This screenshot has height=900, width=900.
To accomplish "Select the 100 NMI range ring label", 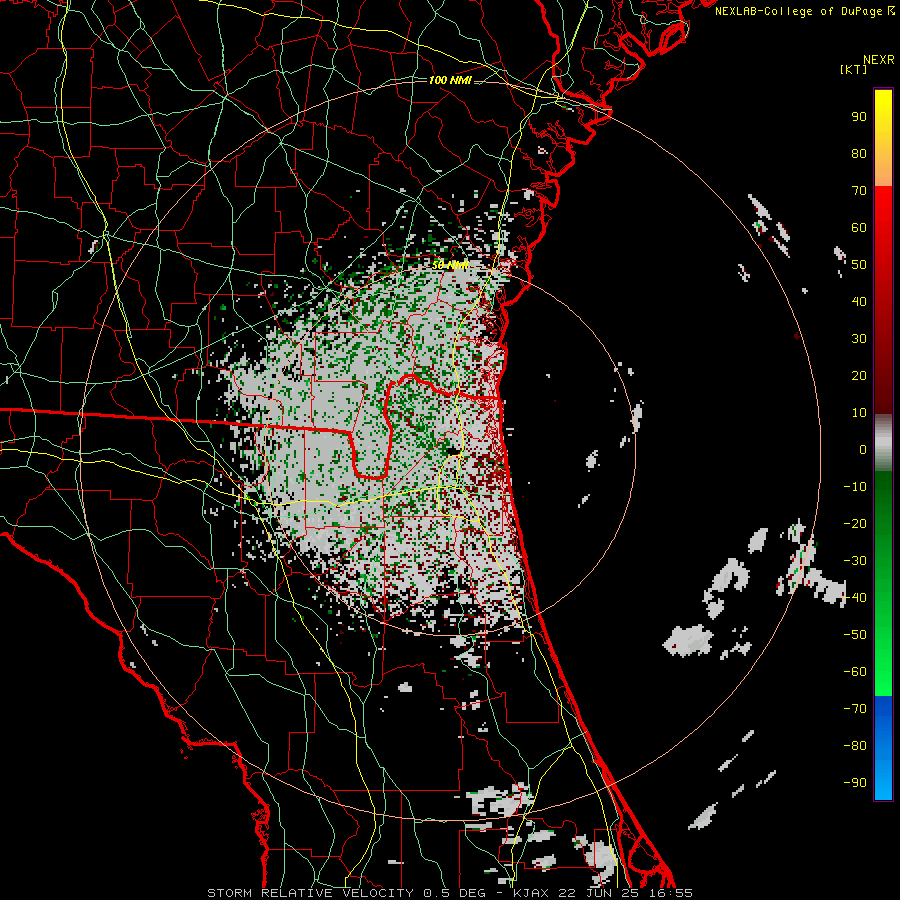I will tap(450, 80).
